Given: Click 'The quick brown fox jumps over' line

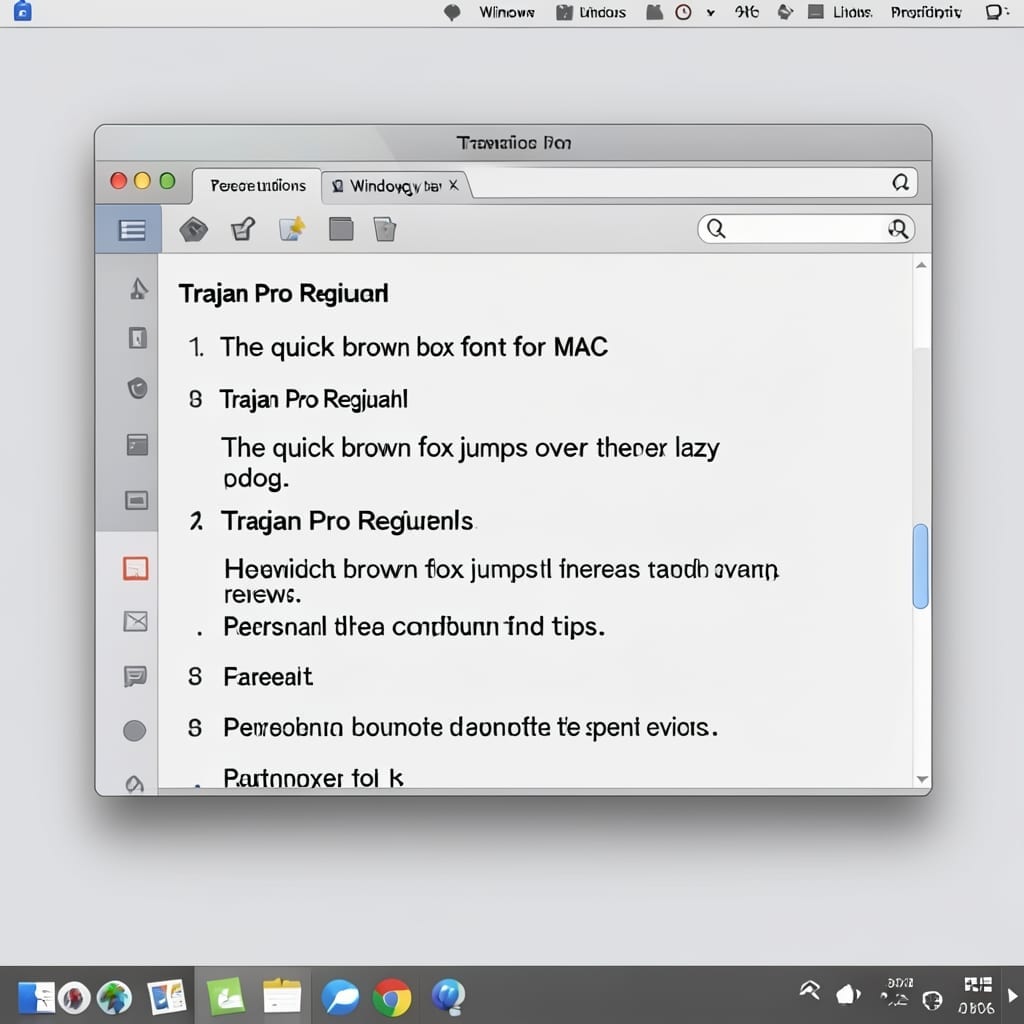Looking at the screenshot, I should click(x=470, y=448).
